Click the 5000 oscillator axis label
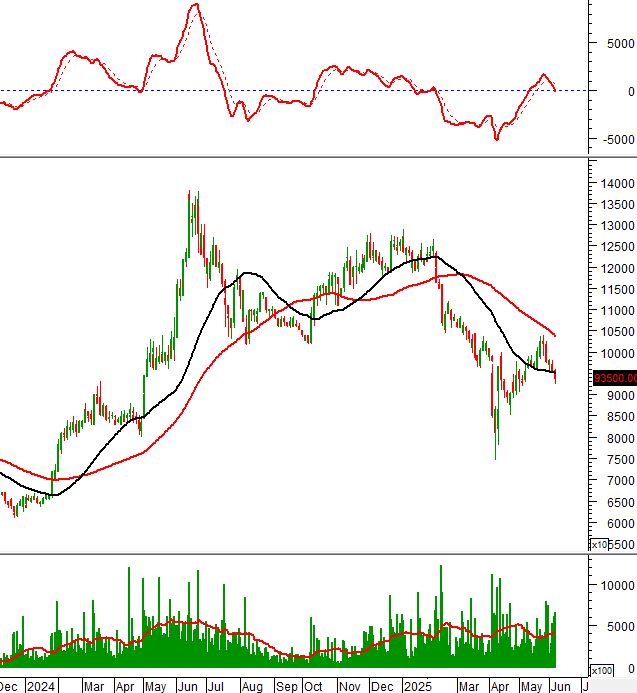Image resolution: width=637 pixels, height=693 pixels. [x=619, y=43]
